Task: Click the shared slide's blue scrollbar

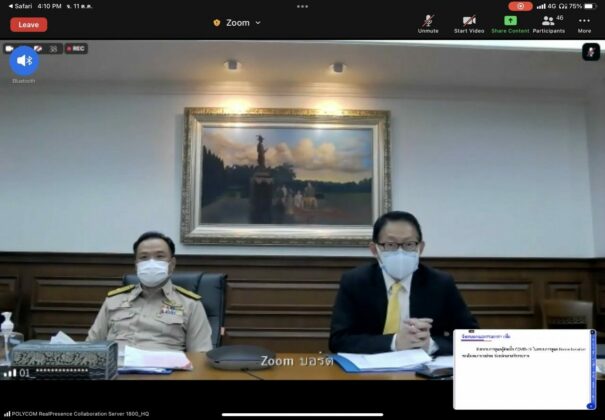Action: (x=593, y=369)
